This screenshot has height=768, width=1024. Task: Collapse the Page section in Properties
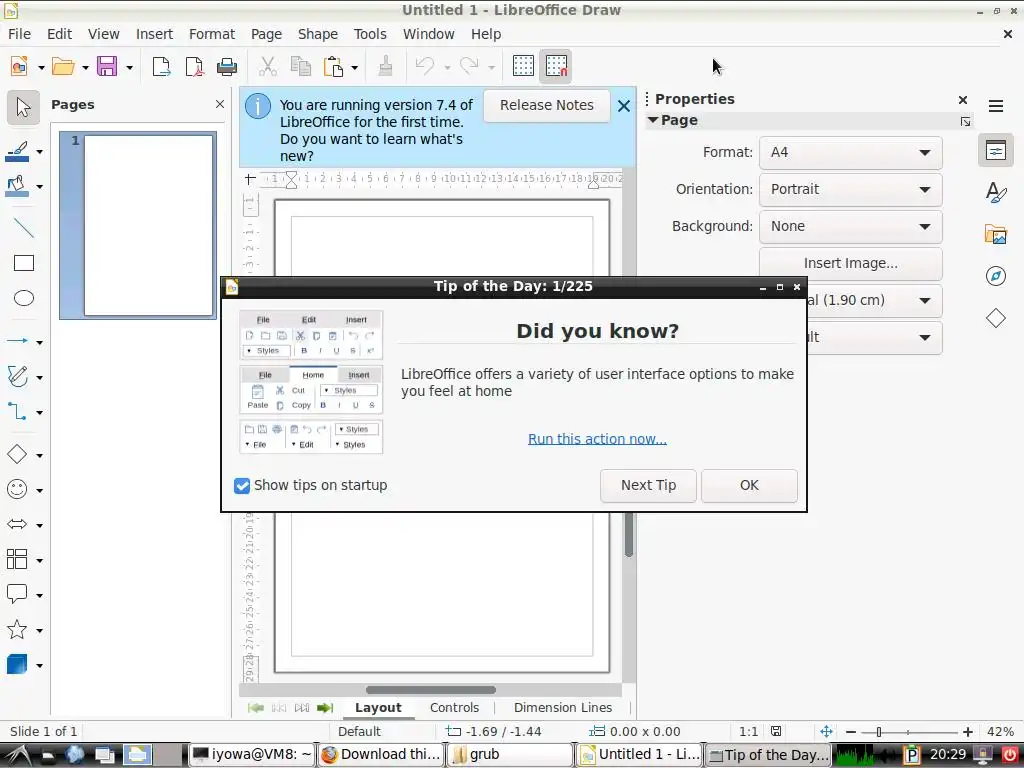pos(653,120)
